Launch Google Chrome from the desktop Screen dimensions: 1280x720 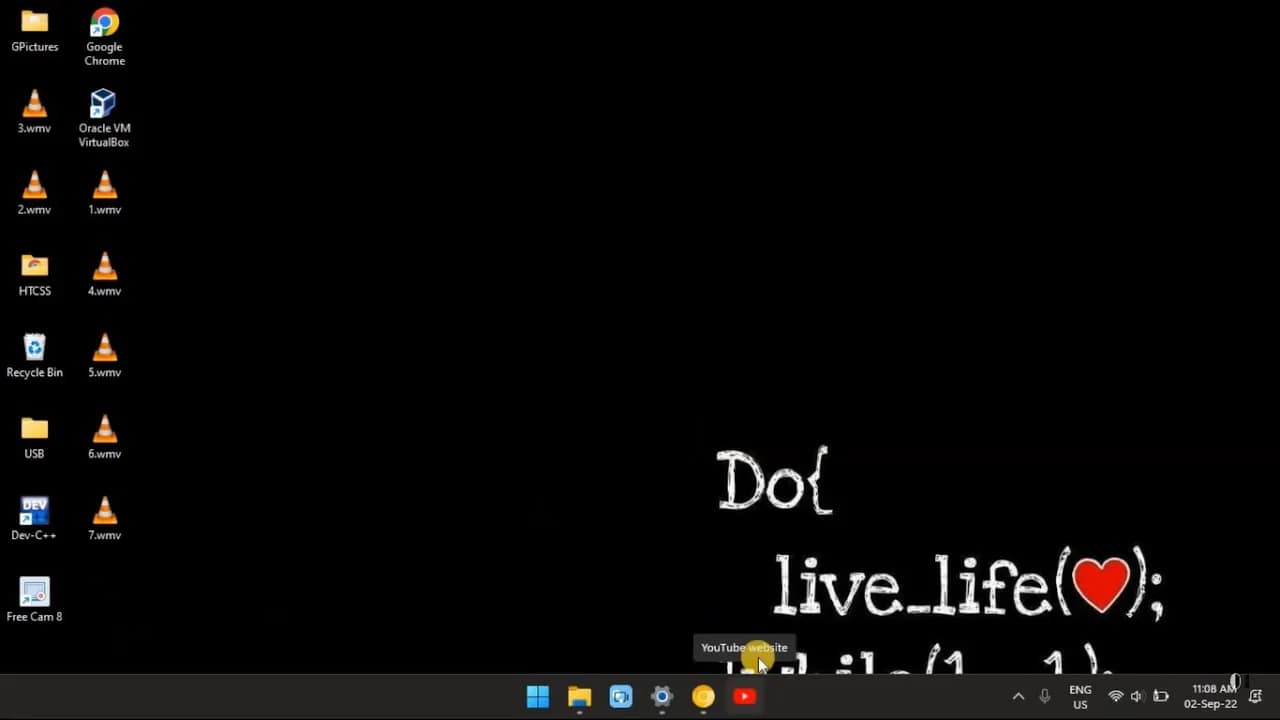[x=104, y=22]
